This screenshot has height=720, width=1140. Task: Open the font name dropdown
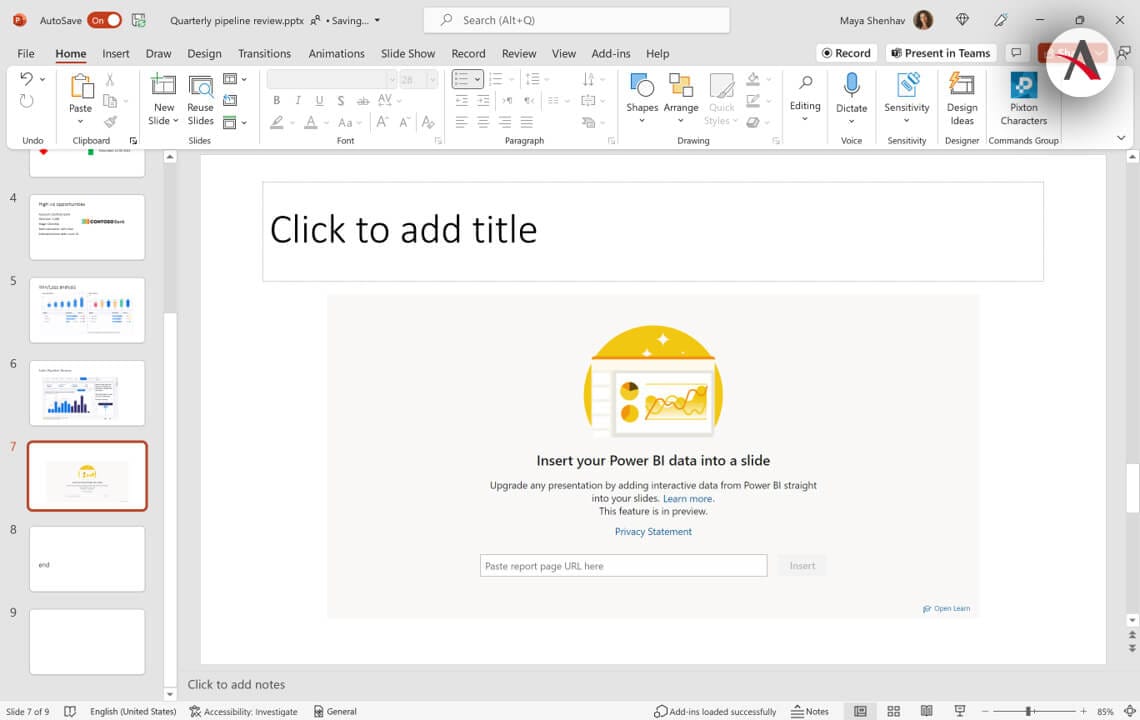coord(392,79)
